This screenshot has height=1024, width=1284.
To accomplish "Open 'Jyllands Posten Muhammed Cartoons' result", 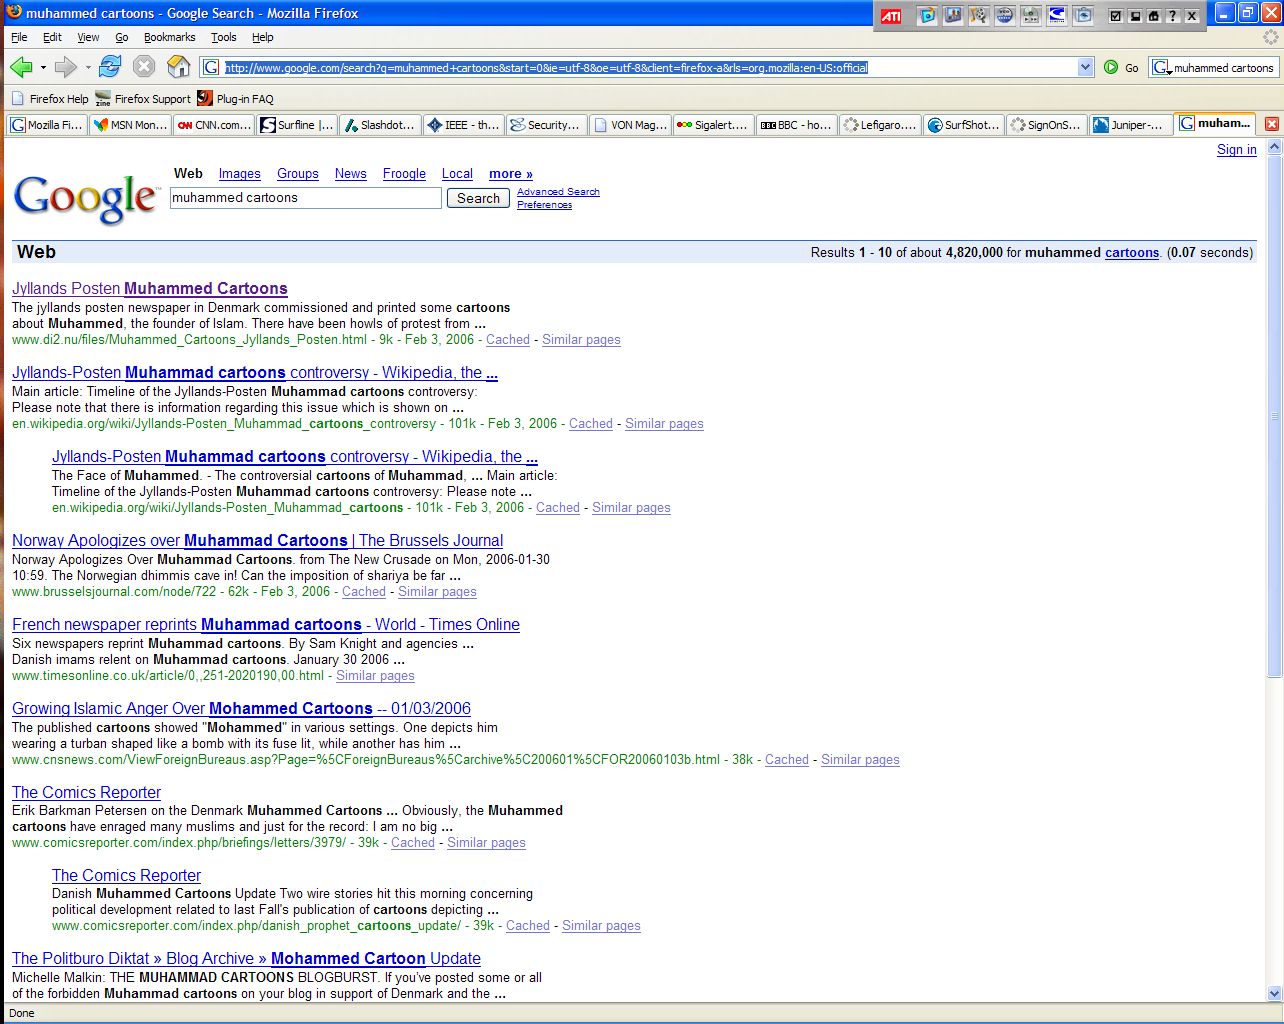I will click(x=150, y=289).
